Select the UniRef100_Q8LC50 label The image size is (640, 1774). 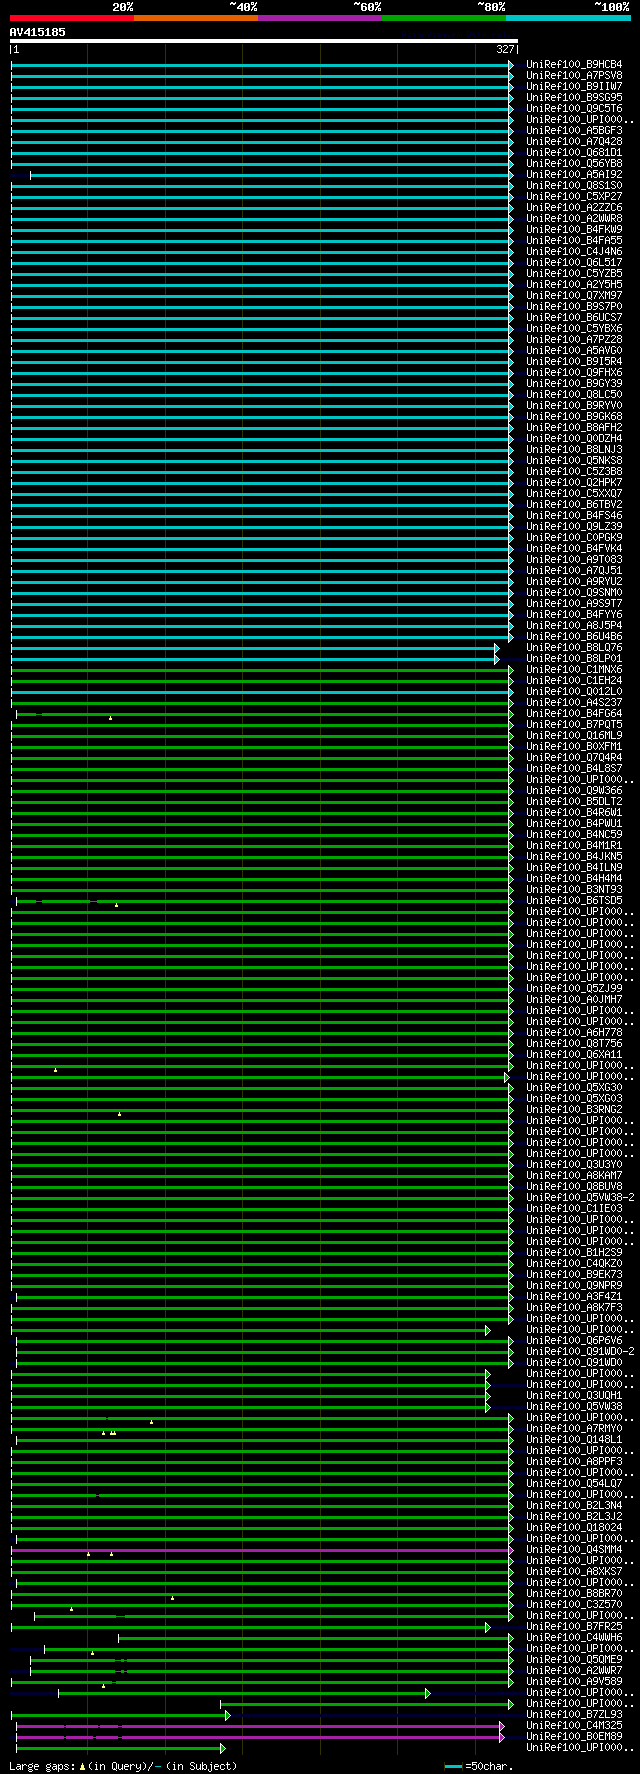click(574, 395)
